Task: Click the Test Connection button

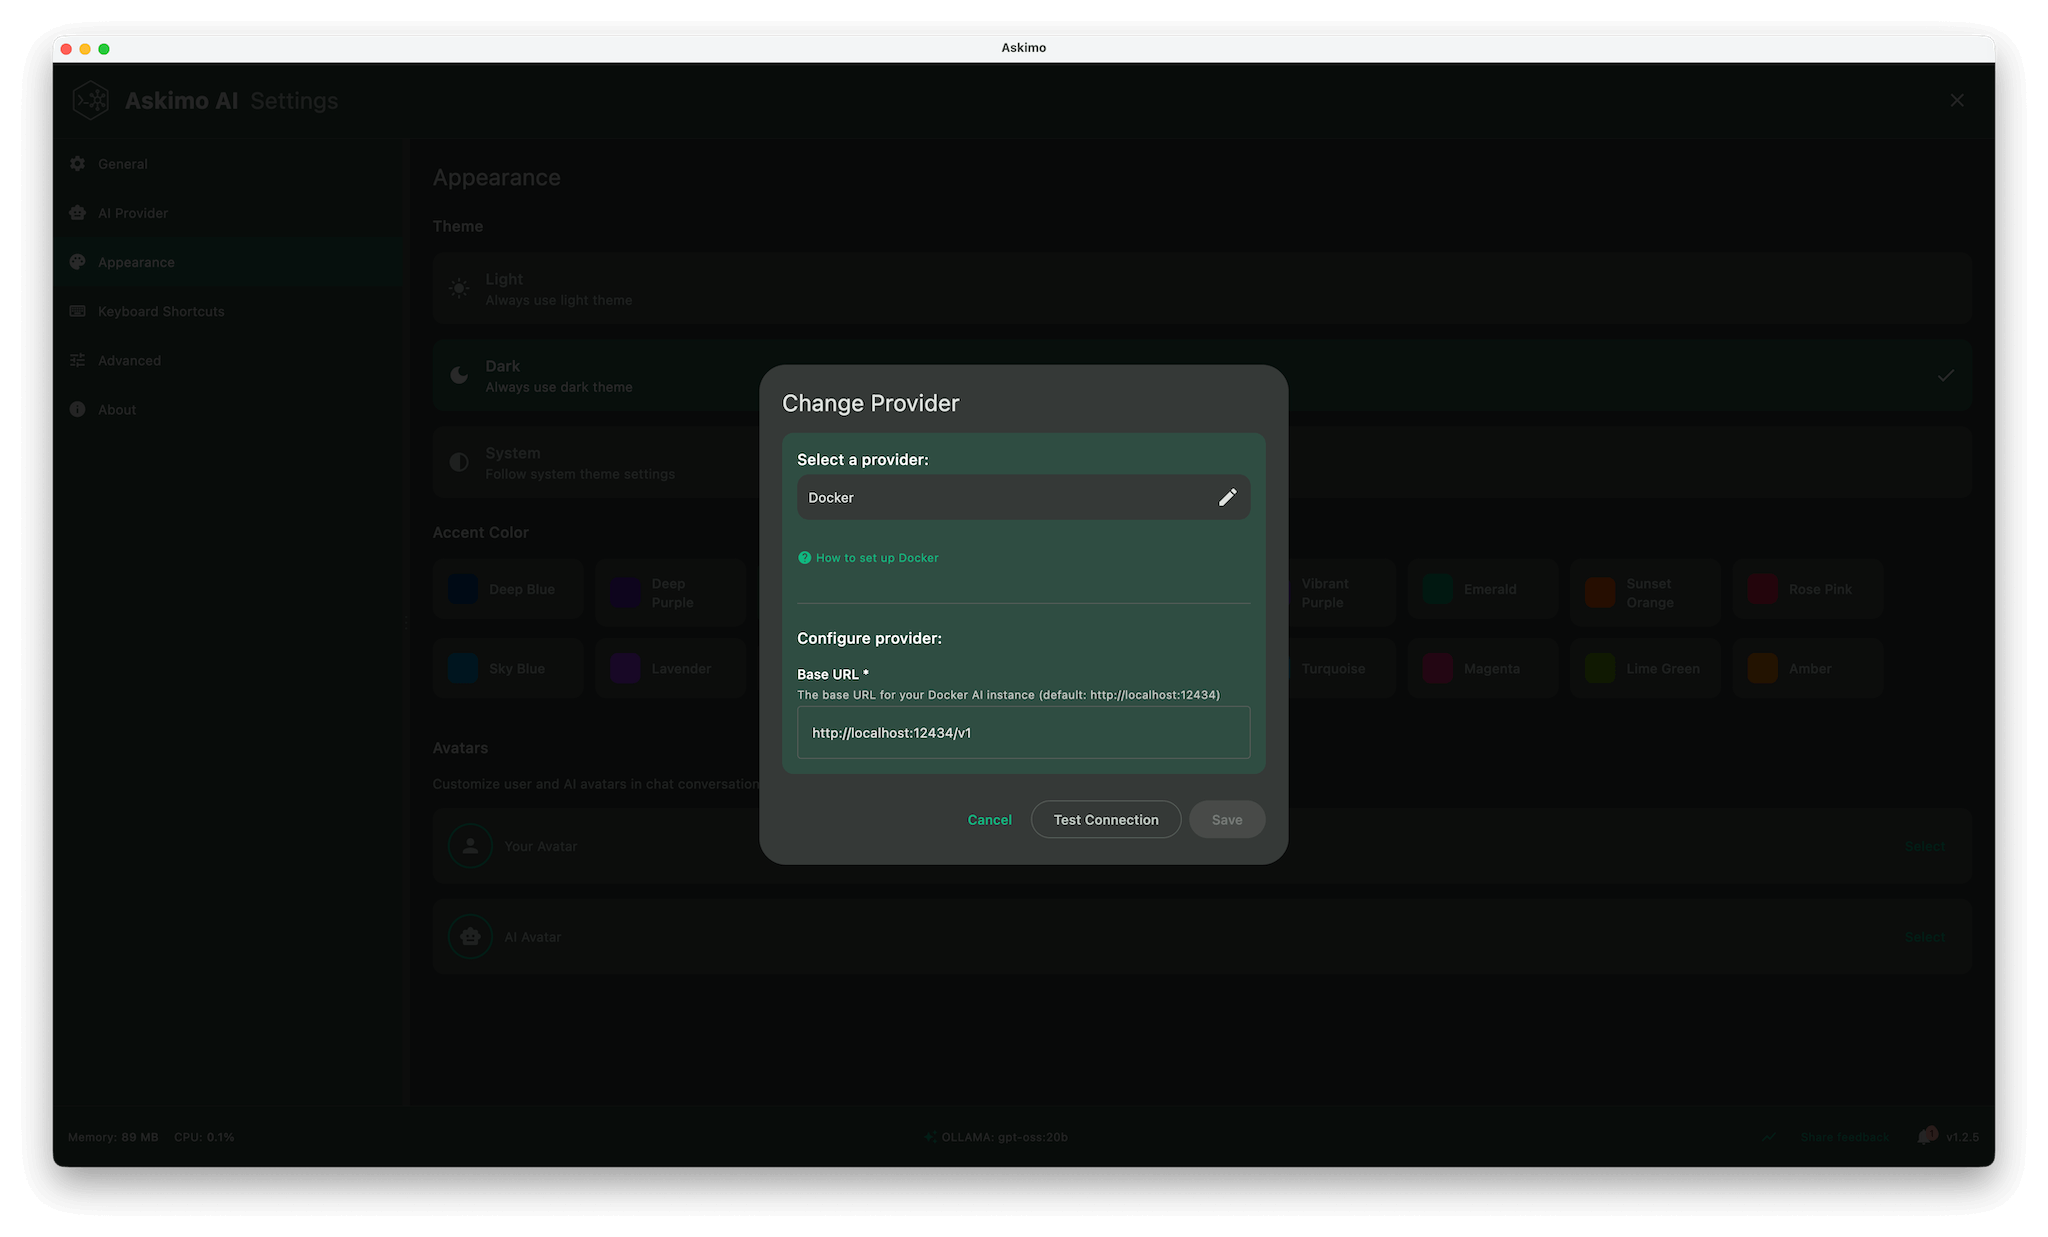Action: (1105, 819)
